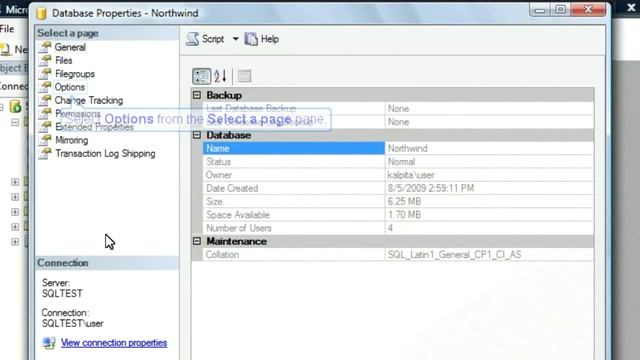Click the 1.70 MB space available value

404,215
